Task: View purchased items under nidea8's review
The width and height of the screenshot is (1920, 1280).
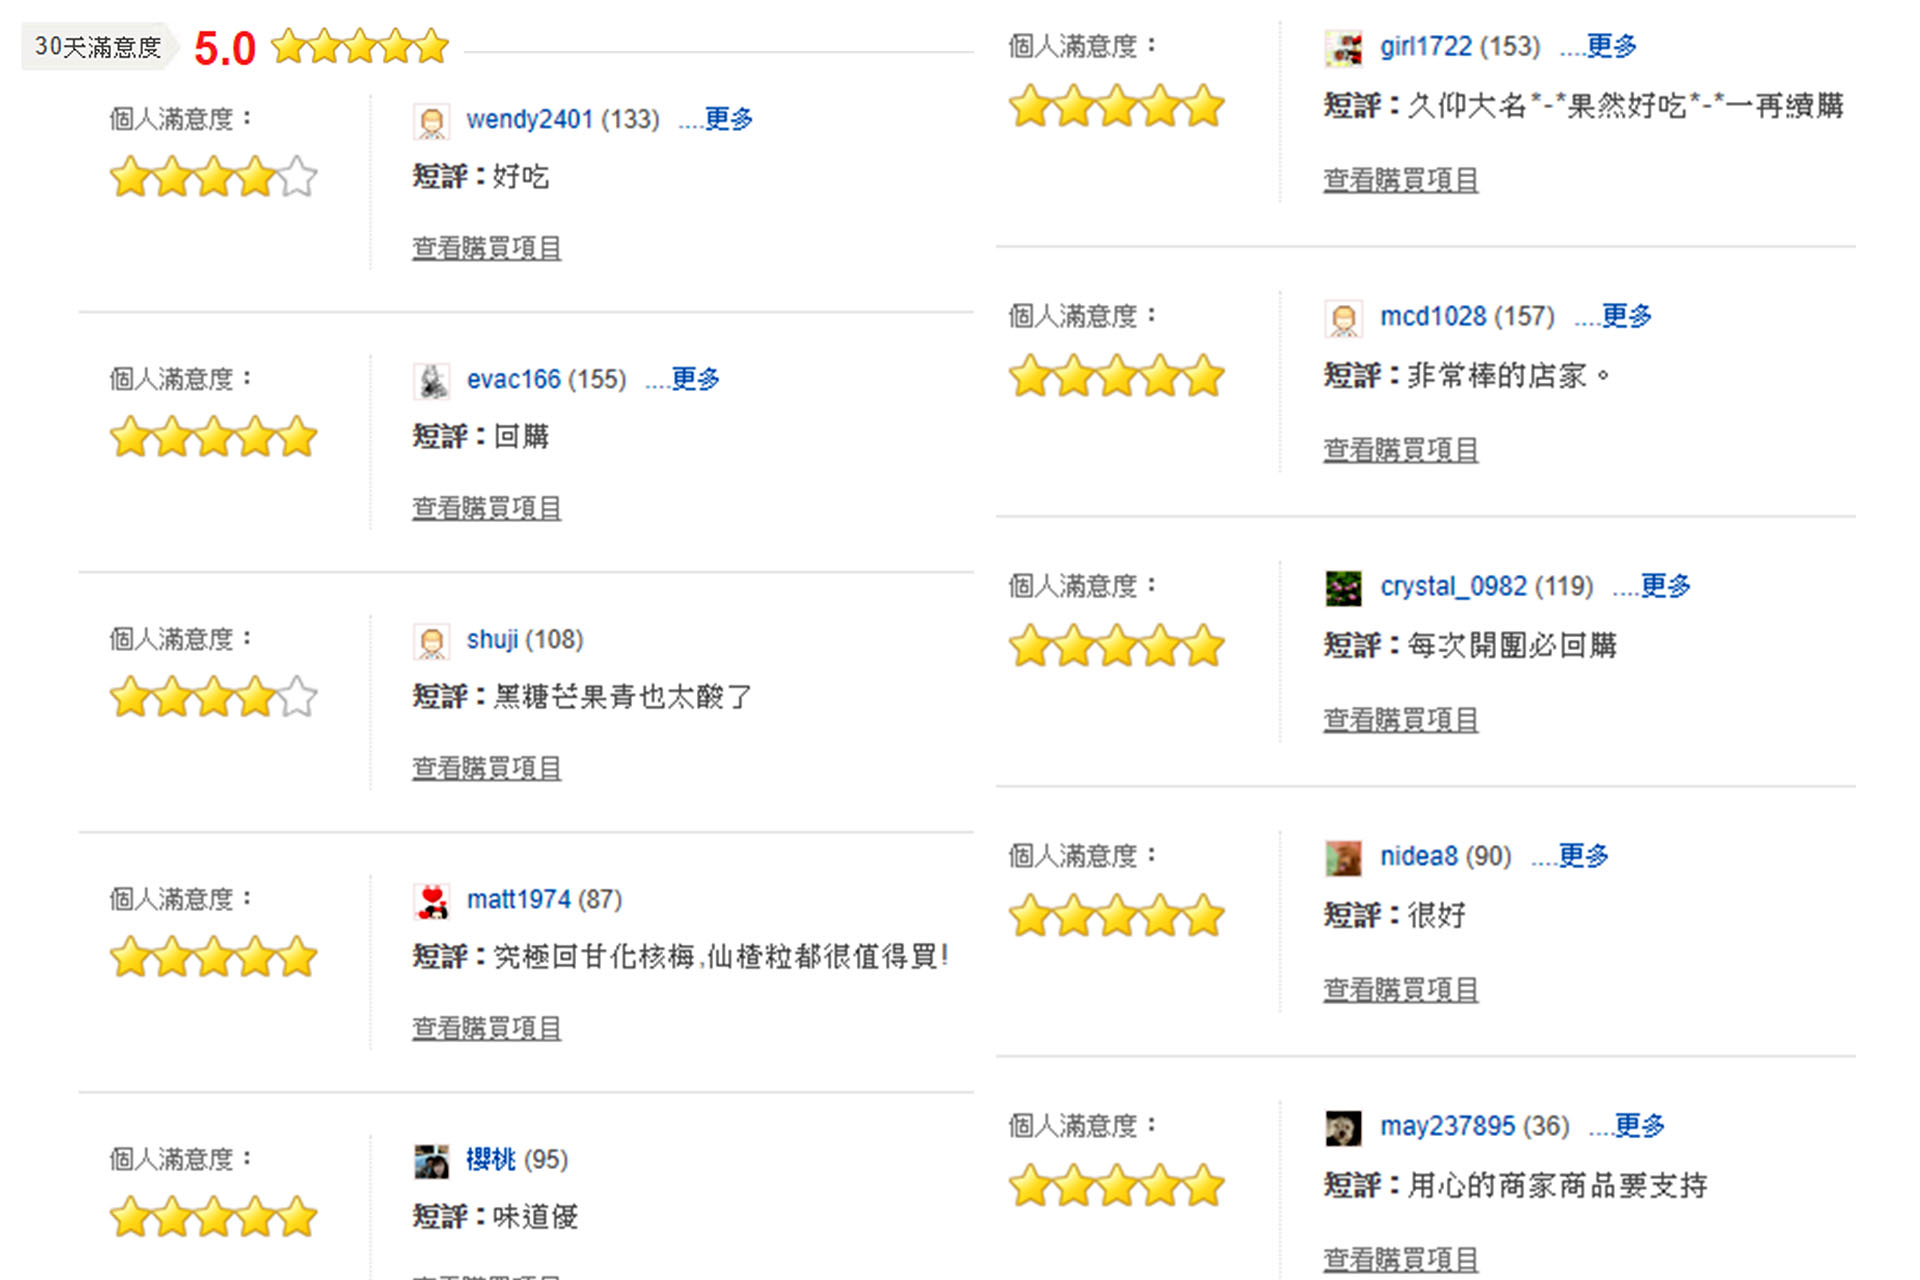Action: coord(1401,990)
